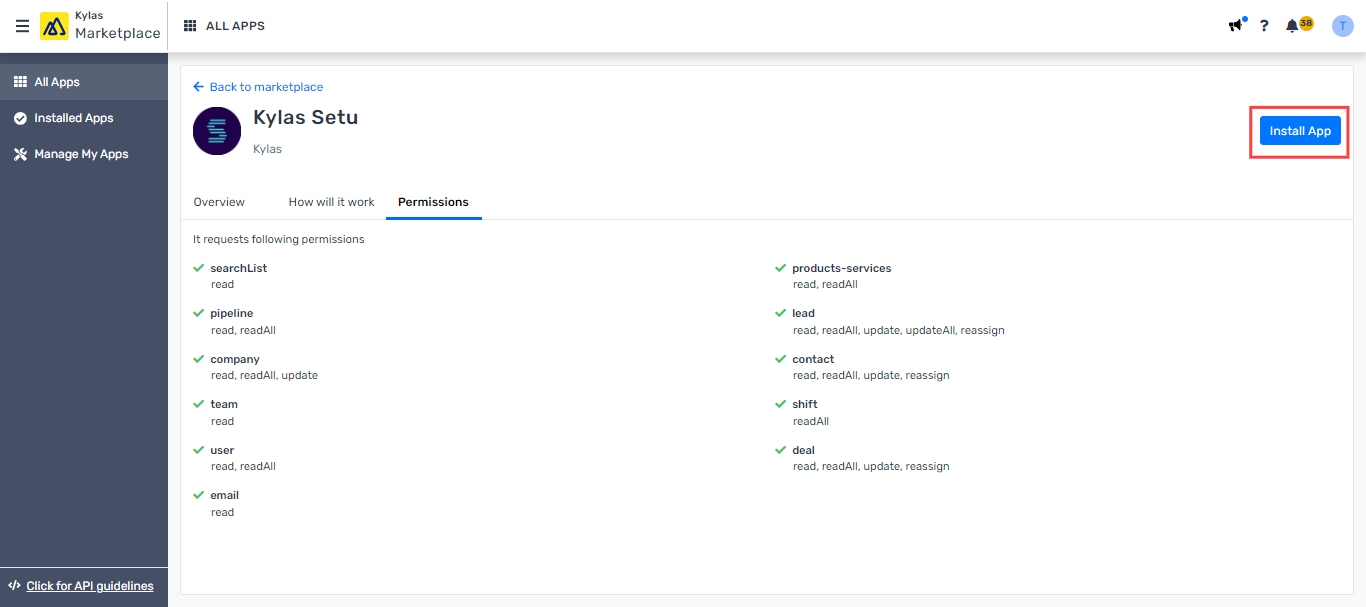Open notifications bell icon

pos(1292,26)
